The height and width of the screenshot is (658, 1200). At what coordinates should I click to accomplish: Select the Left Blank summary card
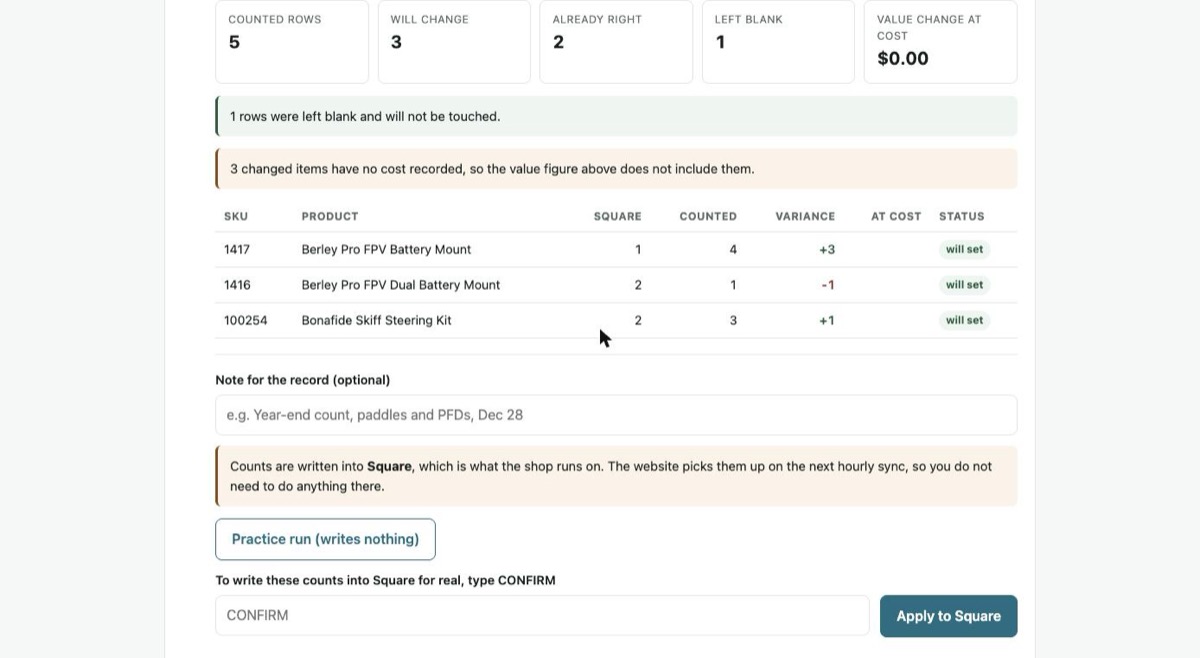tap(778, 41)
